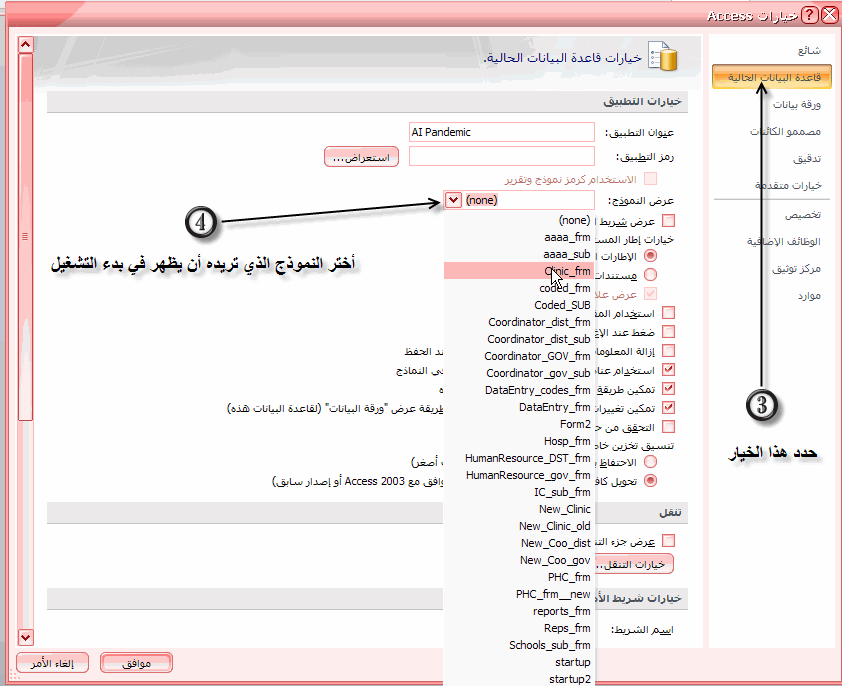Toggle the display status bar checkbox
Image resolution: width=842 pixels, height=686 pixels.
(669, 221)
